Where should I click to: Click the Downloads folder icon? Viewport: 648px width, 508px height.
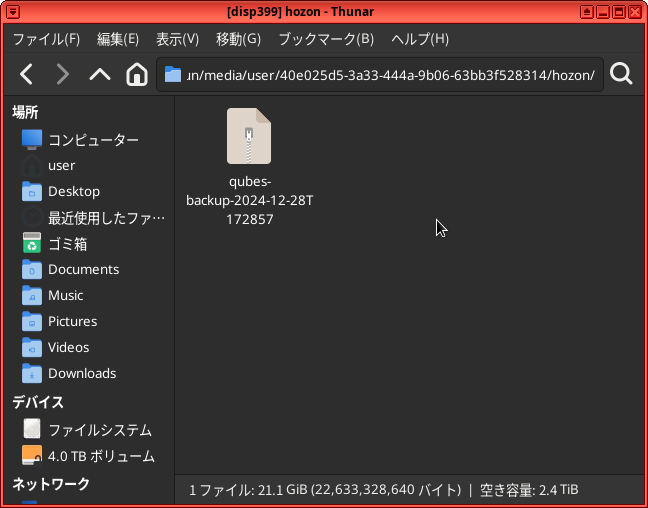[x=32, y=373]
